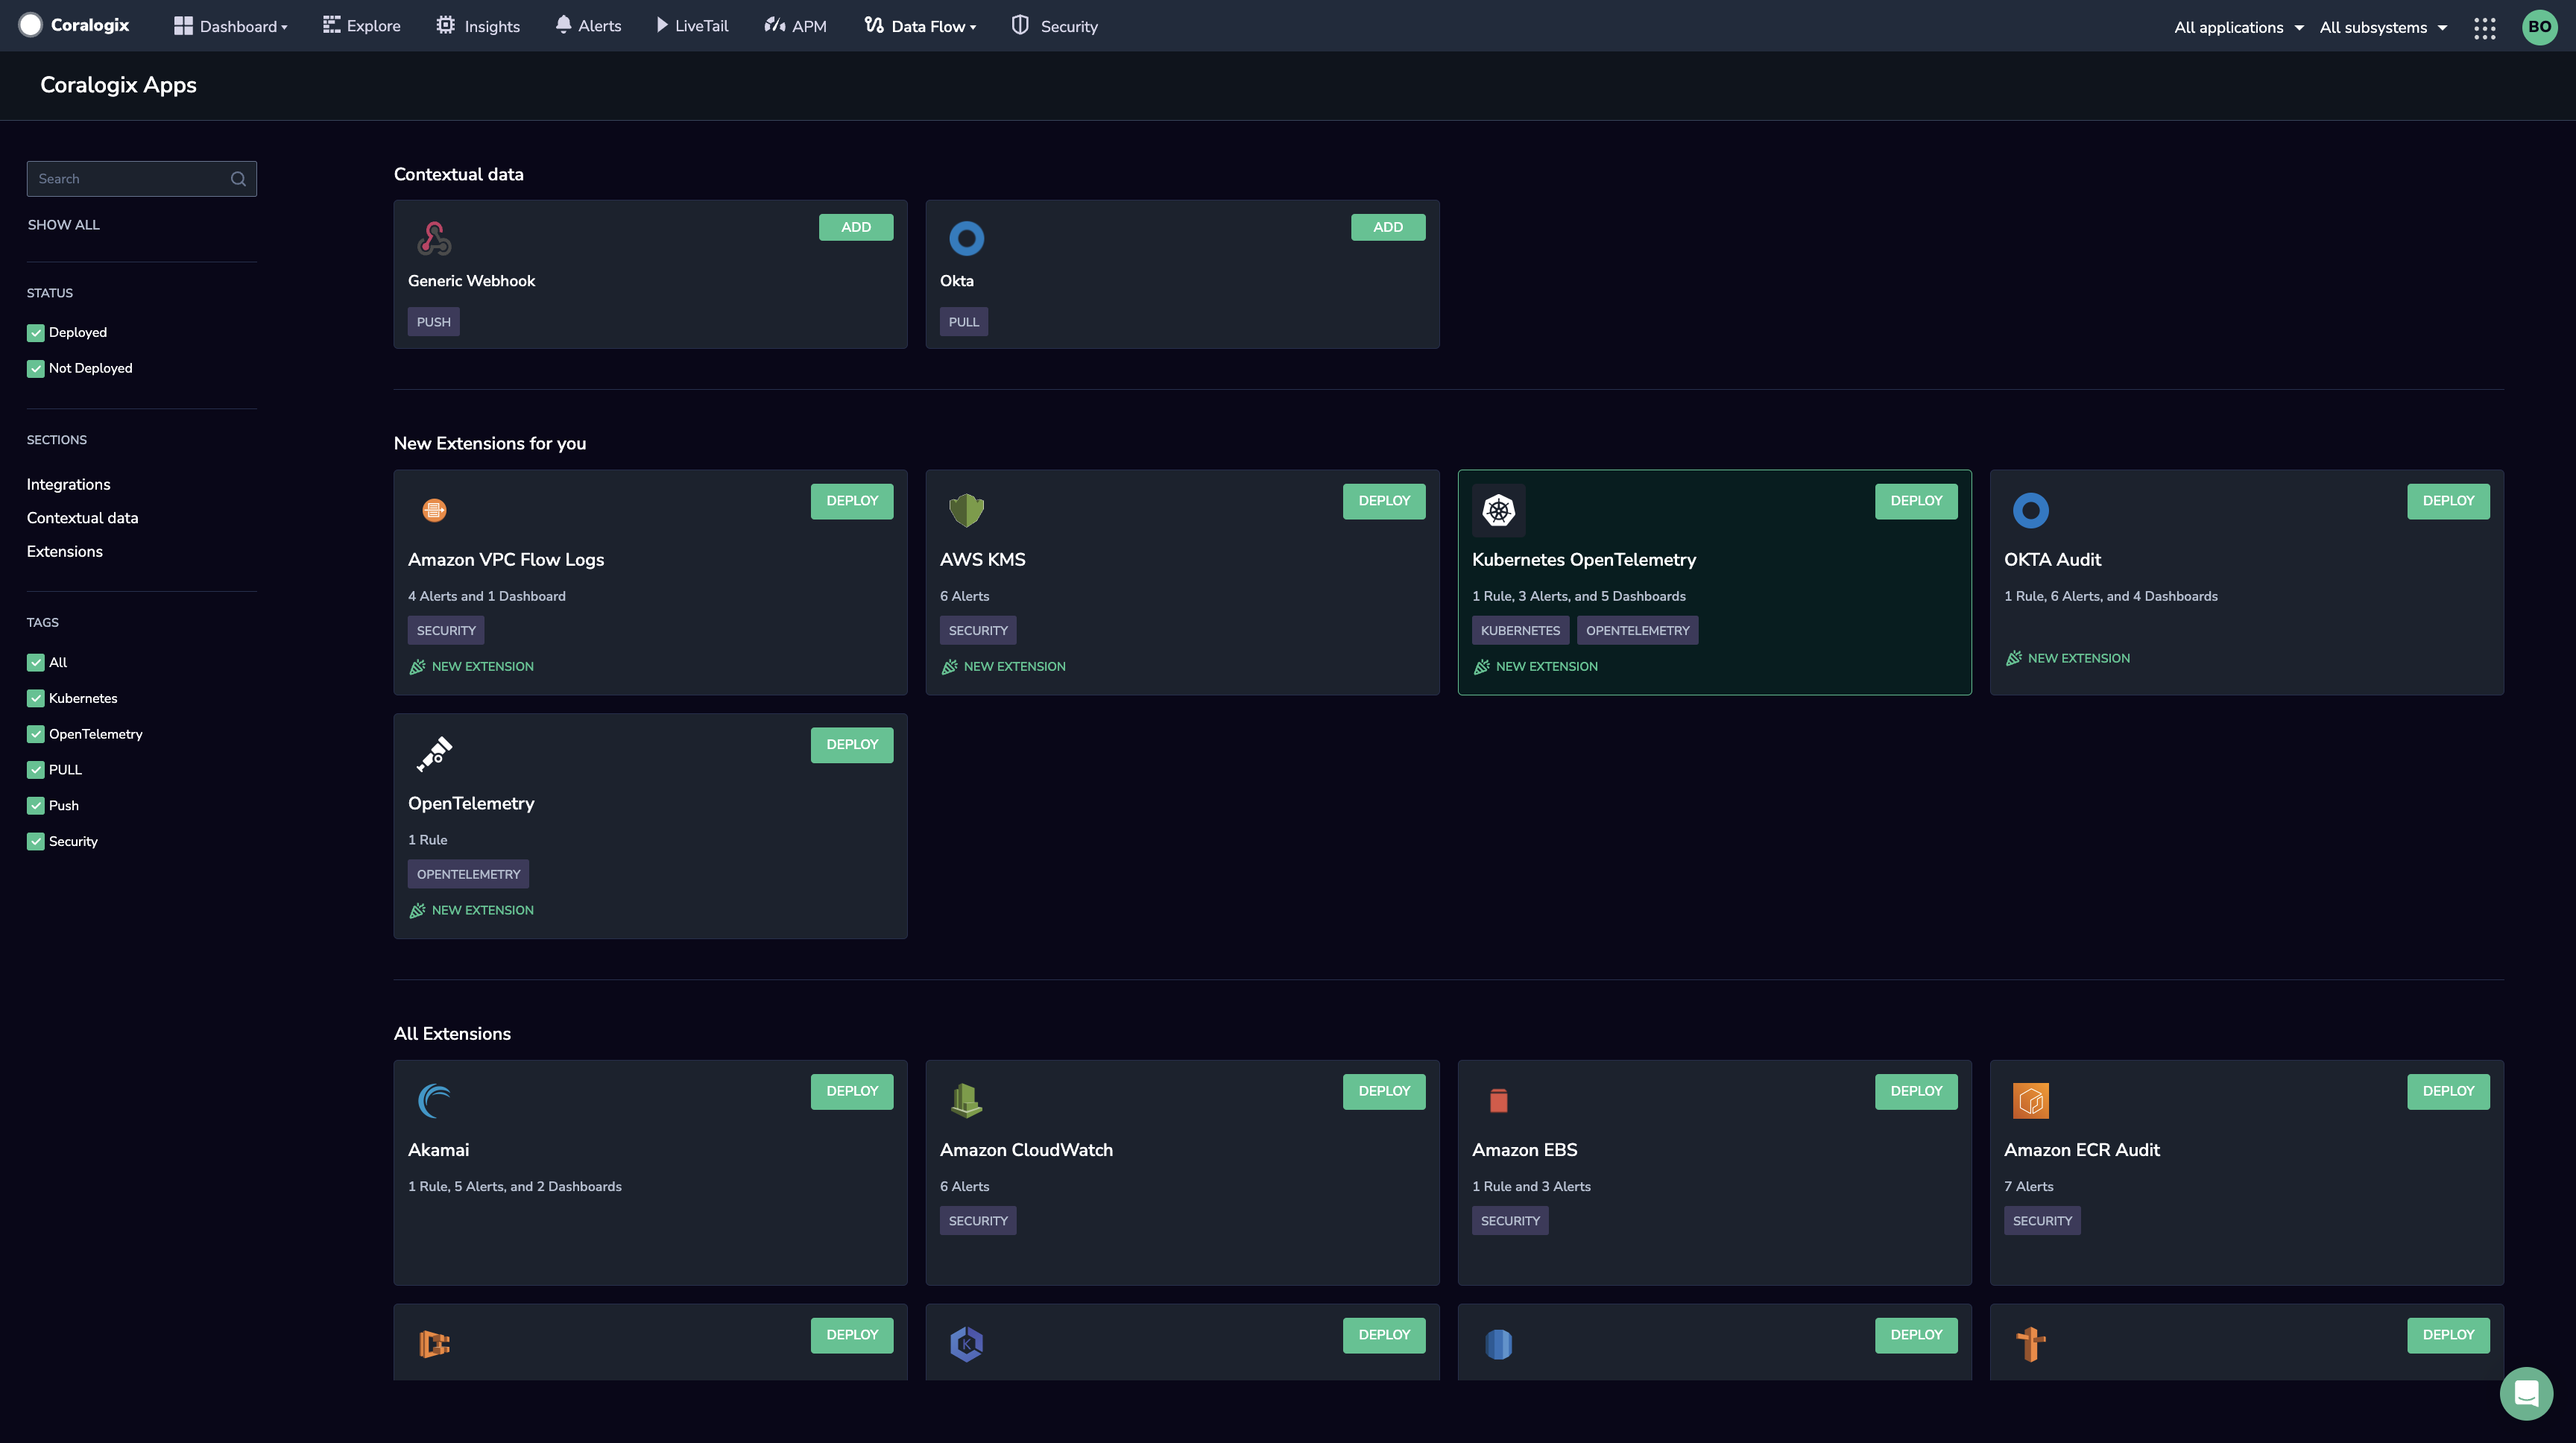The image size is (2576, 1443).
Task: Click the Akamai wave icon
Action: coord(434,1101)
